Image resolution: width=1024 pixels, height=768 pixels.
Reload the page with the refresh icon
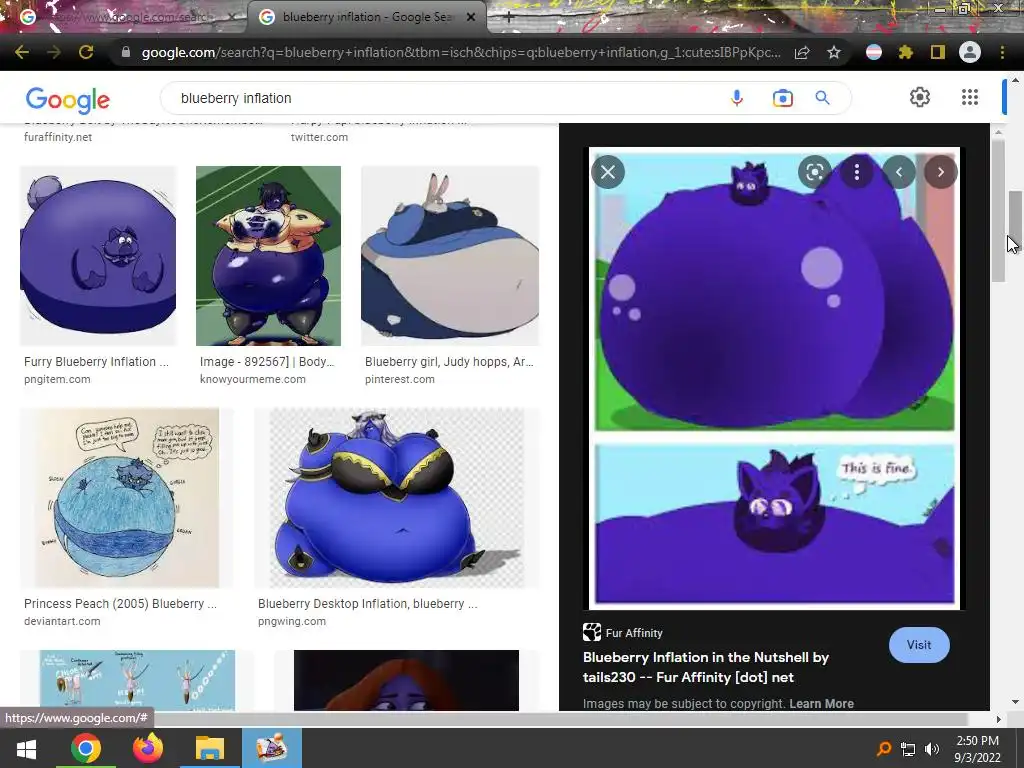tap(86, 52)
